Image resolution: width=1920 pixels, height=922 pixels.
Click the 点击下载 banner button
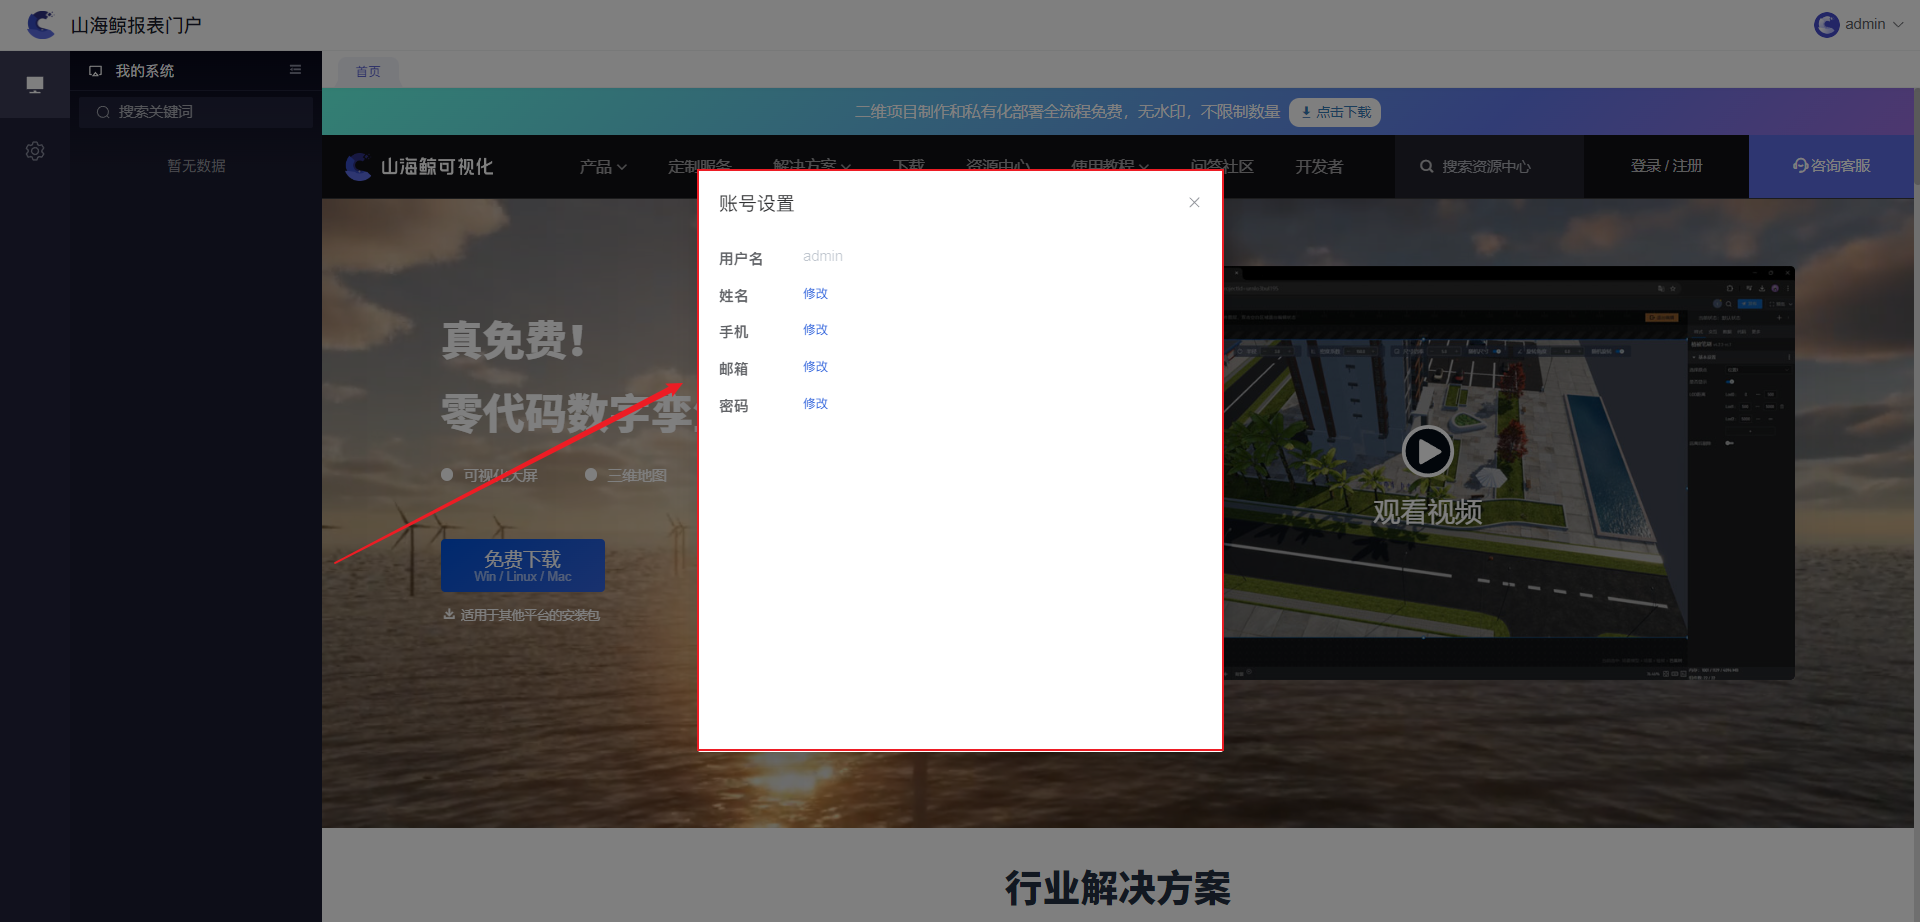click(1335, 112)
